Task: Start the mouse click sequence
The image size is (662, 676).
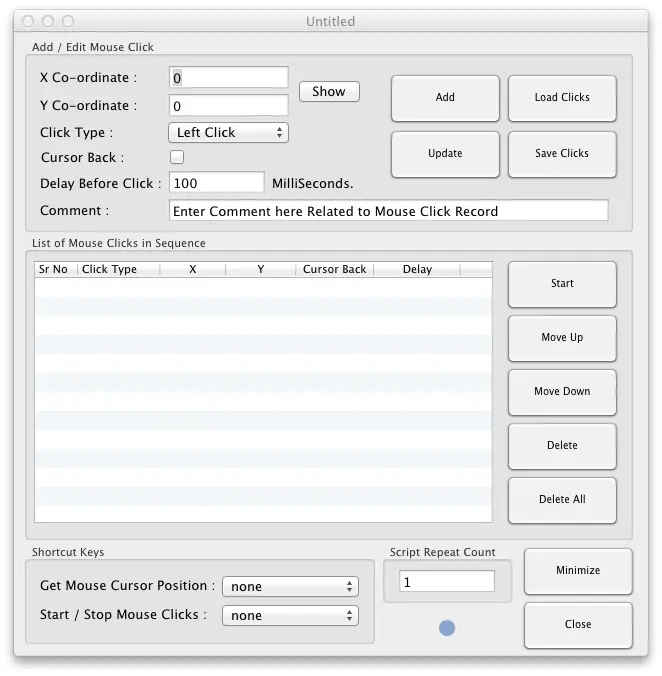Action: click(562, 284)
